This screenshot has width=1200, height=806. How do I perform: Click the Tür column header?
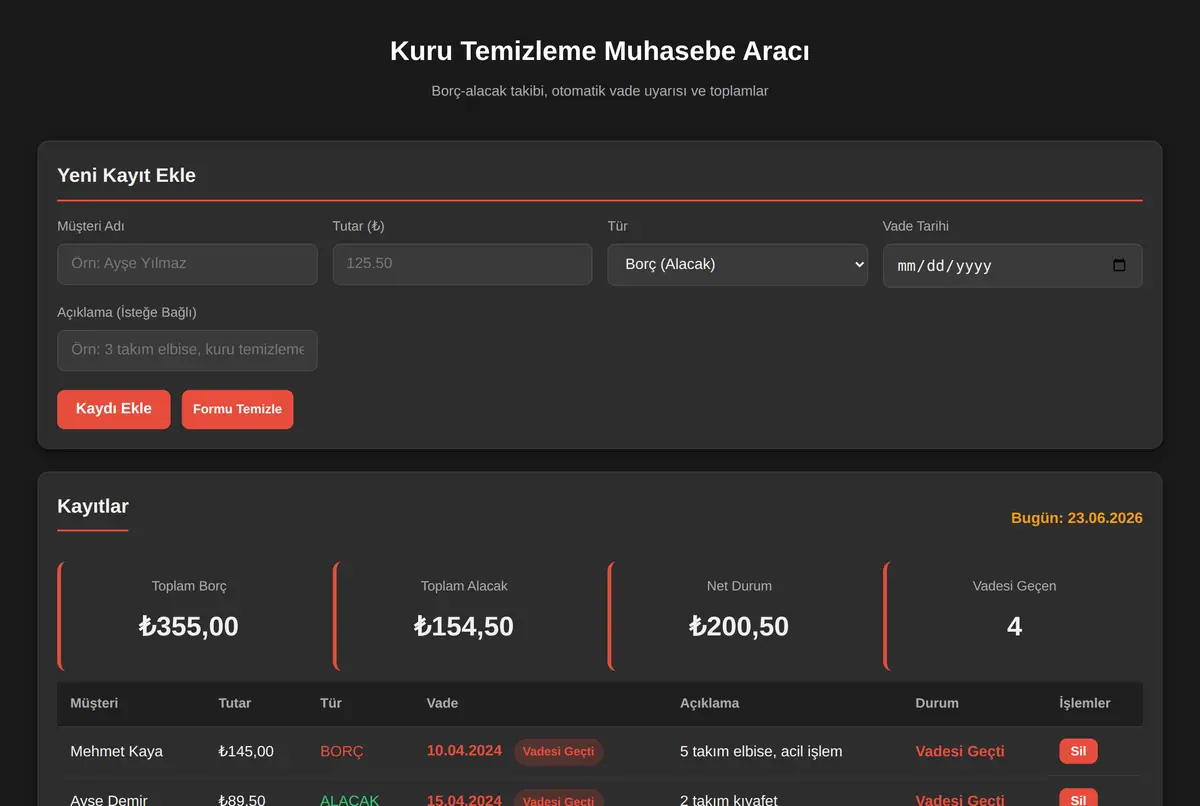pos(331,703)
